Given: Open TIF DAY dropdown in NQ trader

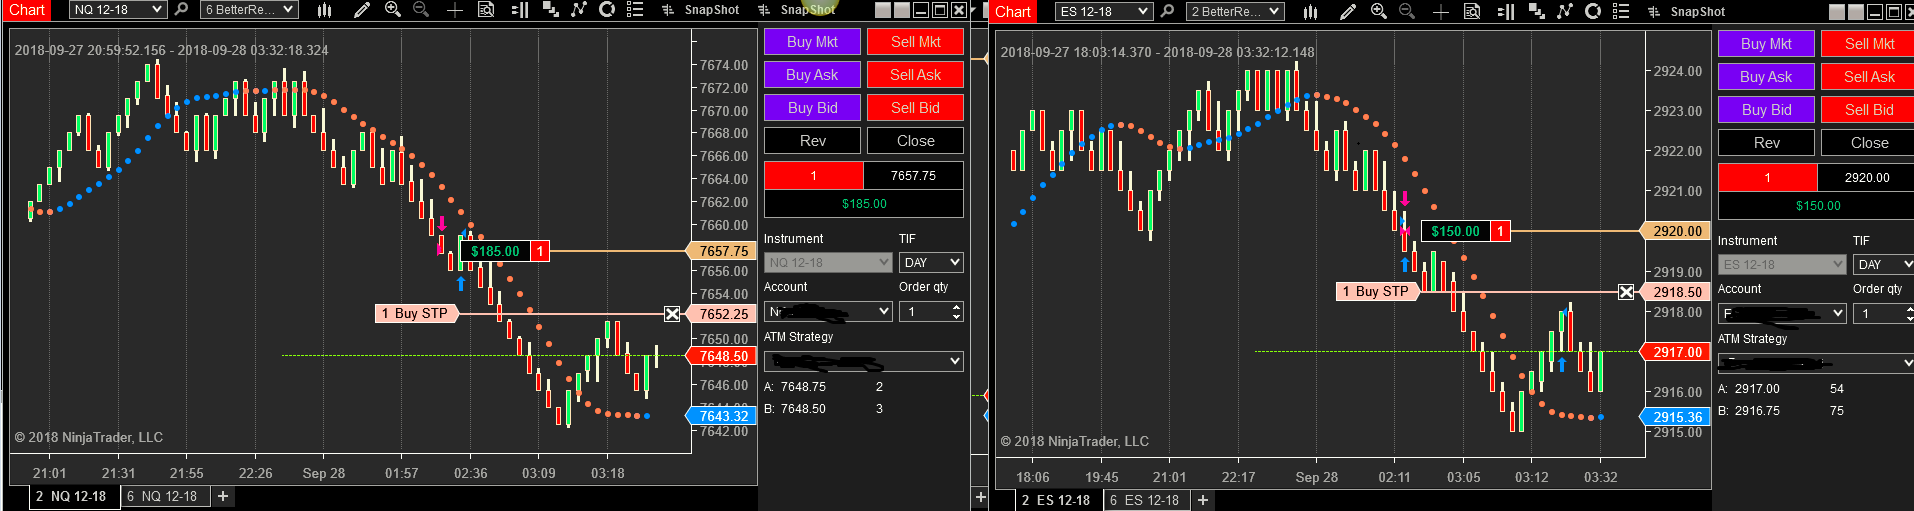Looking at the screenshot, I should click(x=931, y=263).
